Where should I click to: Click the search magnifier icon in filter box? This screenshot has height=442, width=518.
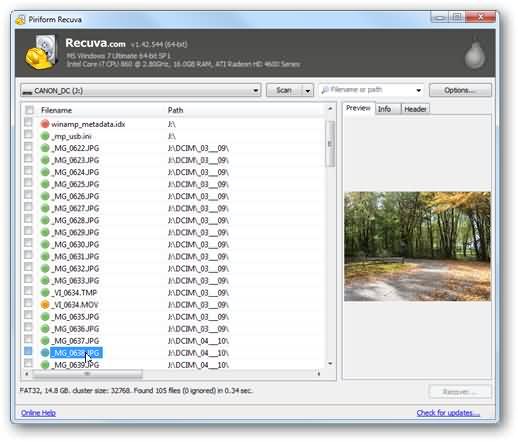pyautogui.click(x=325, y=90)
